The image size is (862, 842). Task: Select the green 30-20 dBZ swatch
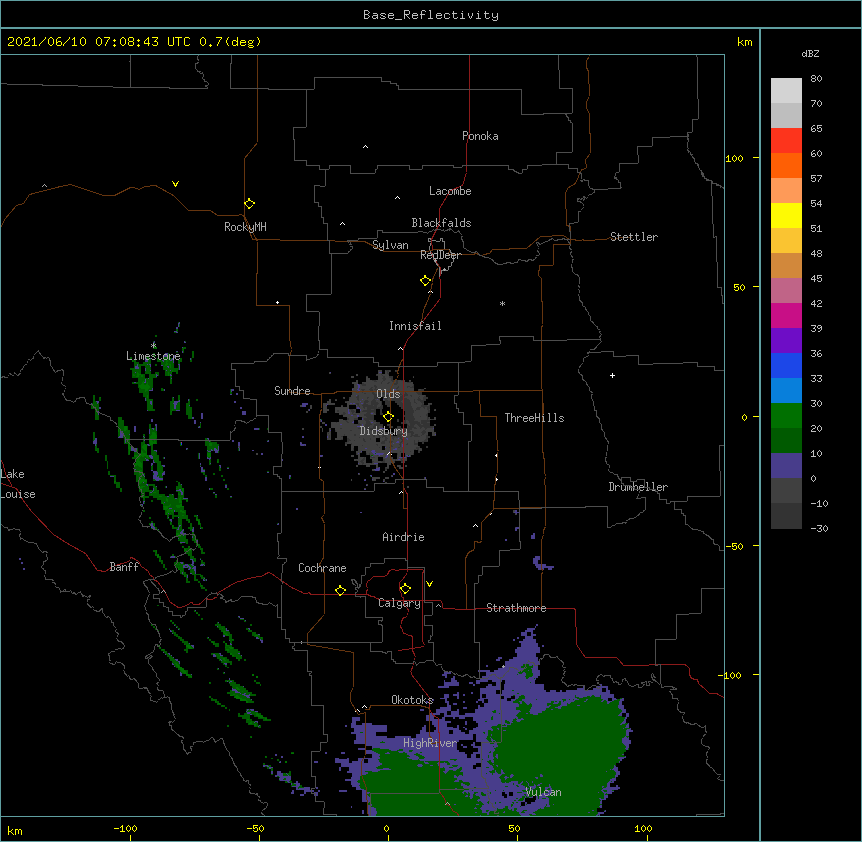tap(786, 416)
